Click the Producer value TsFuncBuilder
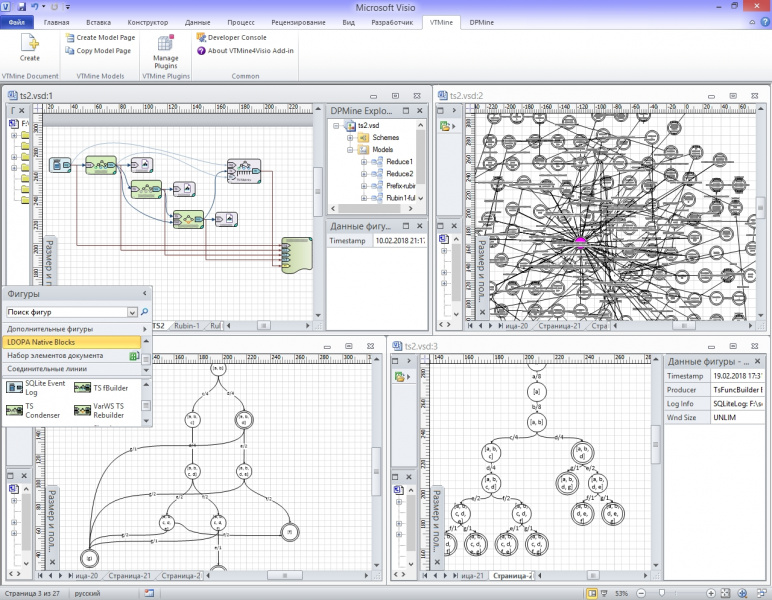The image size is (772, 600). pos(738,390)
